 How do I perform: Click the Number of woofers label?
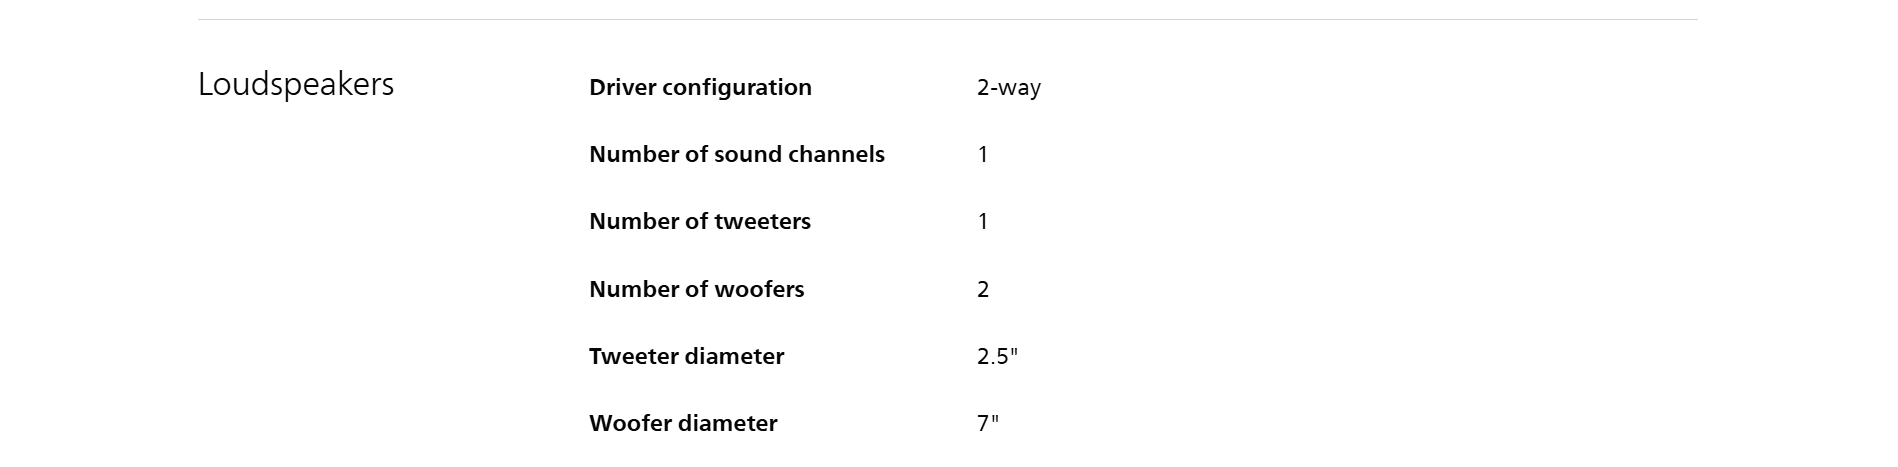point(696,290)
